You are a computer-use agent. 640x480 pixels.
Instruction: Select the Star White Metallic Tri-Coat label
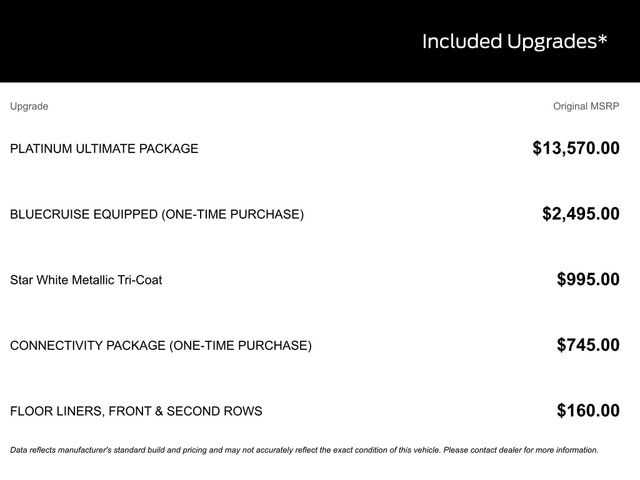pyautogui.click(x=86, y=280)
